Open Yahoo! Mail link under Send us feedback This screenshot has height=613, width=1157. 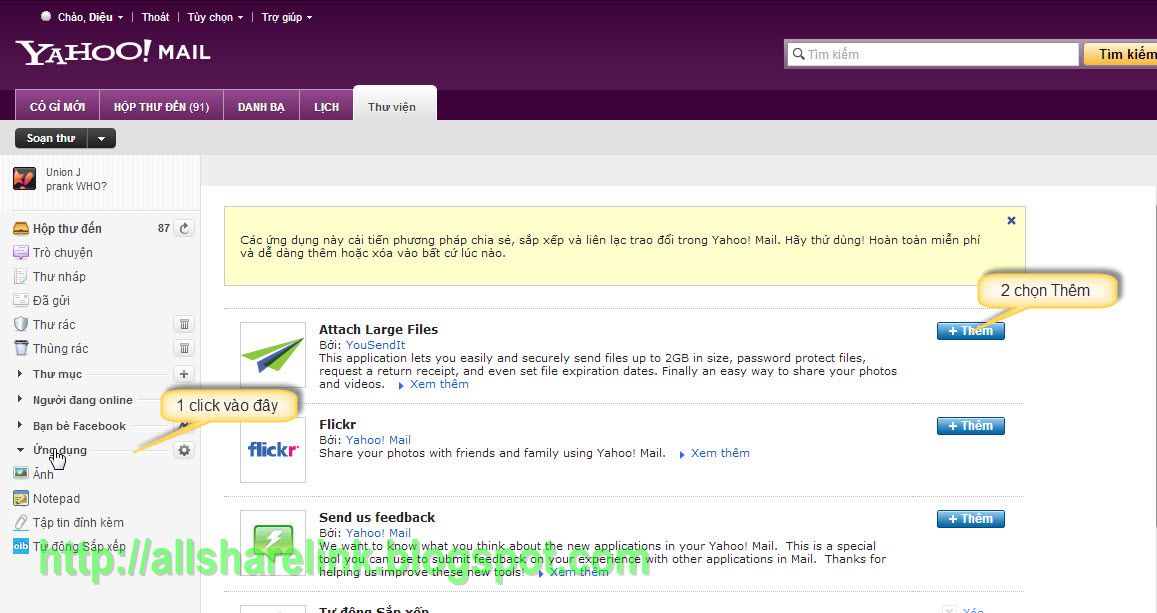coord(379,533)
